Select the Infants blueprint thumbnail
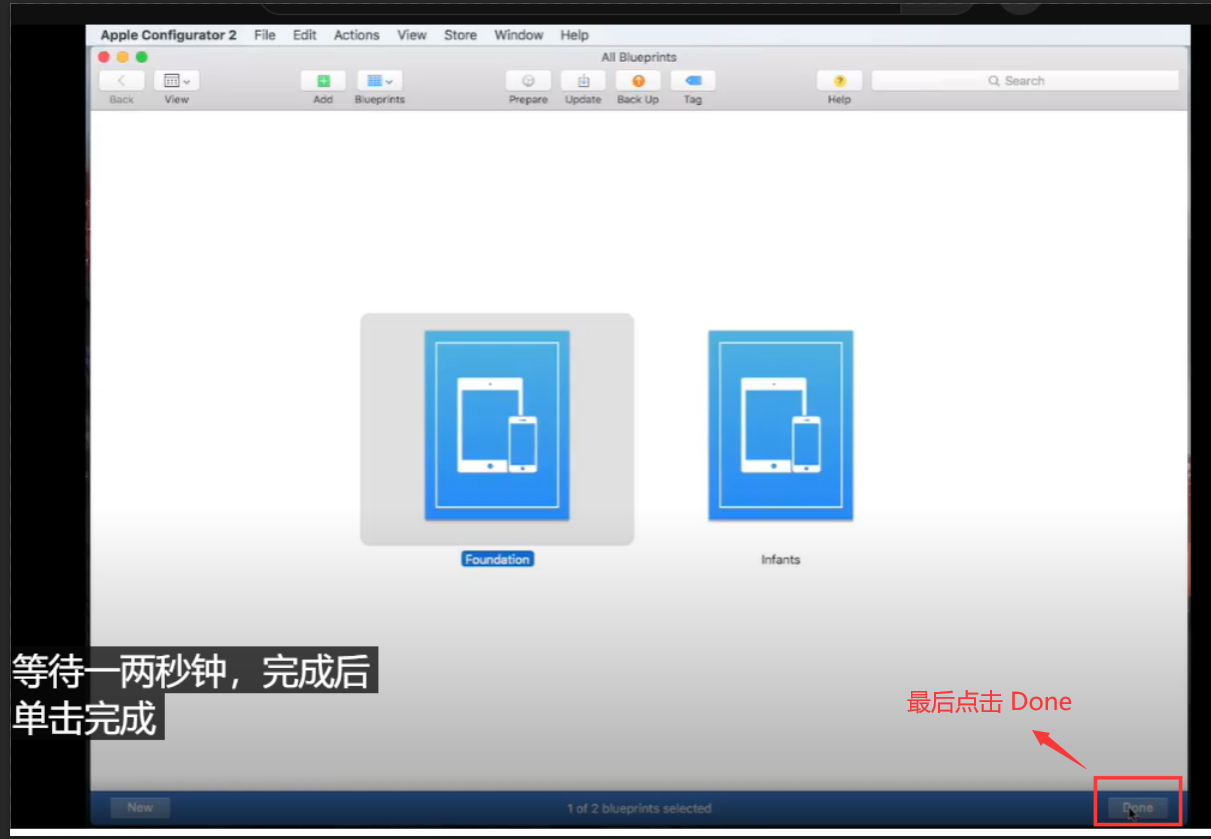The image size is (1211, 839). point(780,426)
